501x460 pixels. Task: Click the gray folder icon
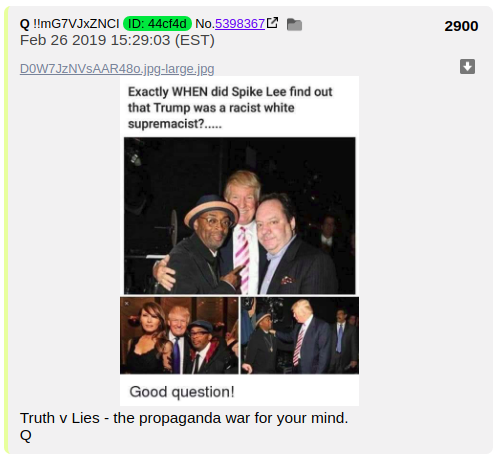point(294,25)
